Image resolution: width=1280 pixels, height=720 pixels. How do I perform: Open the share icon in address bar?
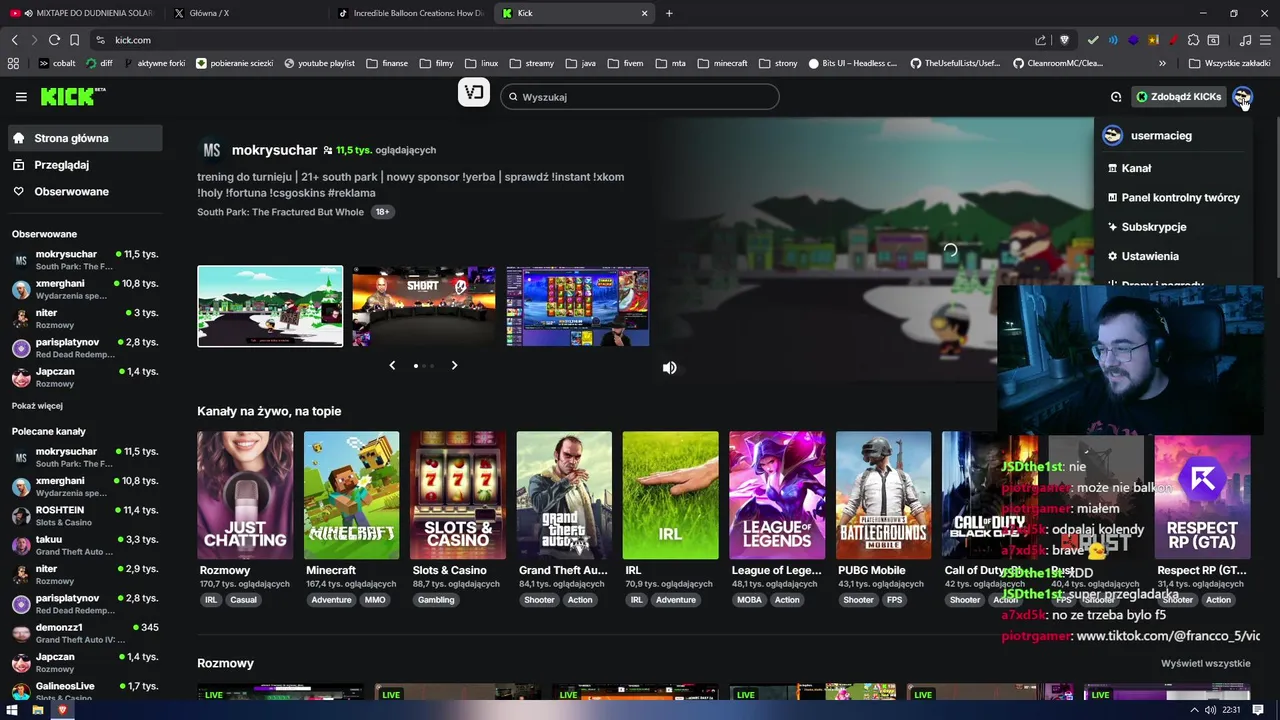pos(1041,40)
